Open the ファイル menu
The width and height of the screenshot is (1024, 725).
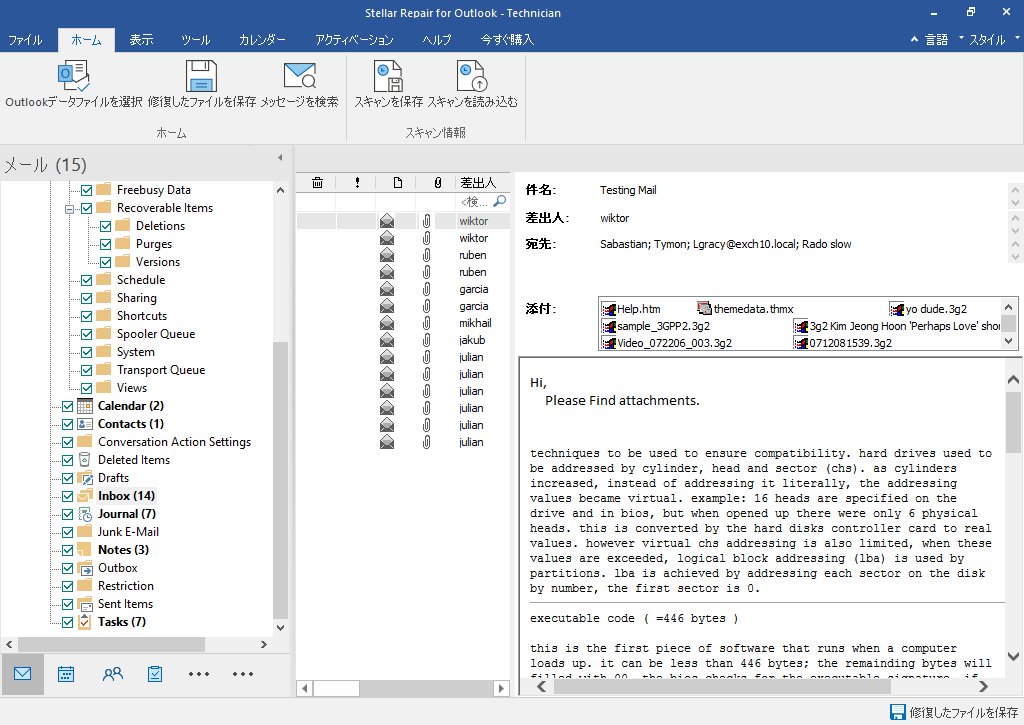25,40
